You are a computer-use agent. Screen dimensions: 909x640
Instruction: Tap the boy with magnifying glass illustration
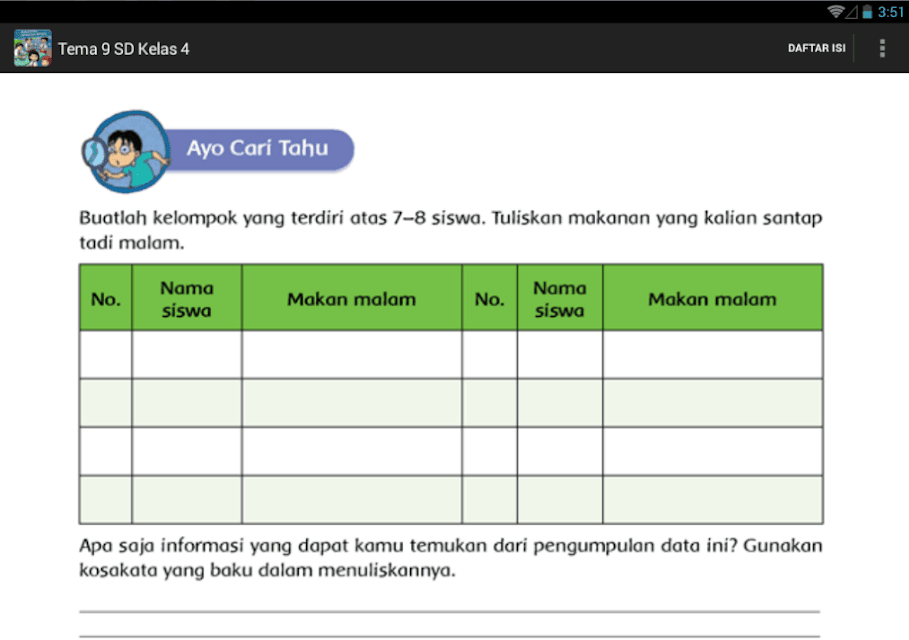(127, 151)
